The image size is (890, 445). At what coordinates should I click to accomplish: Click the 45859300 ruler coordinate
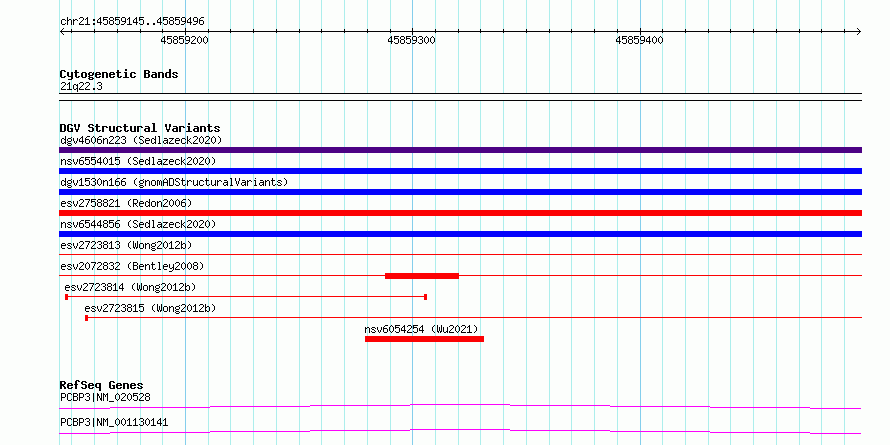click(x=412, y=40)
